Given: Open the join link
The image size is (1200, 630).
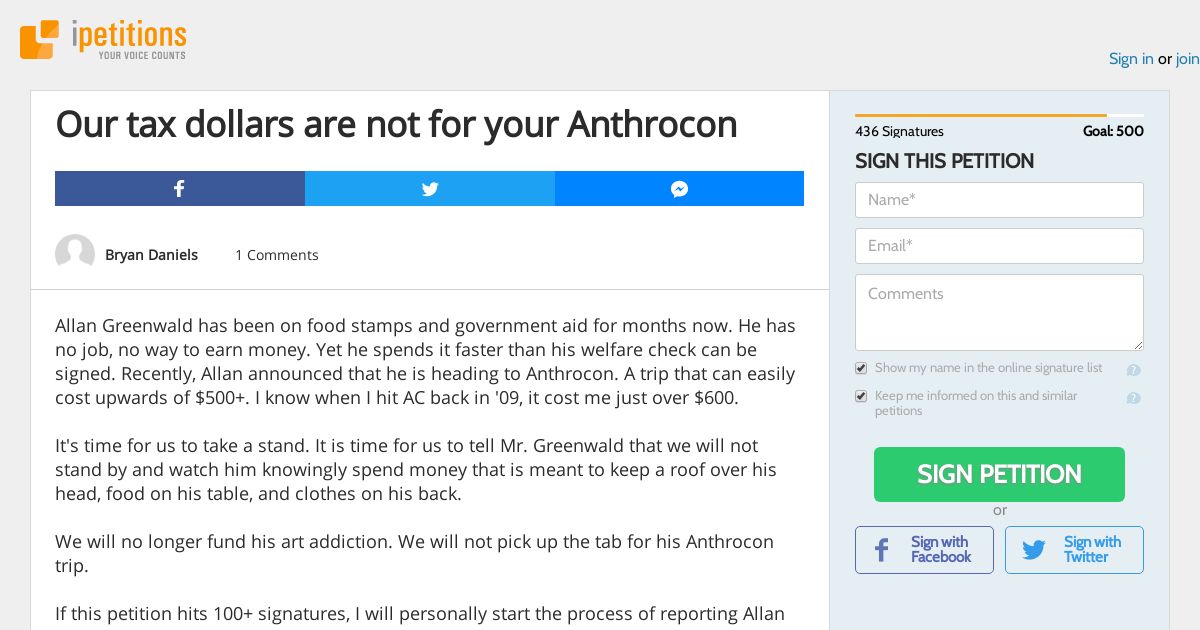Looking at the screenshot, I should pyautogui.click(x=1188, y=59).
